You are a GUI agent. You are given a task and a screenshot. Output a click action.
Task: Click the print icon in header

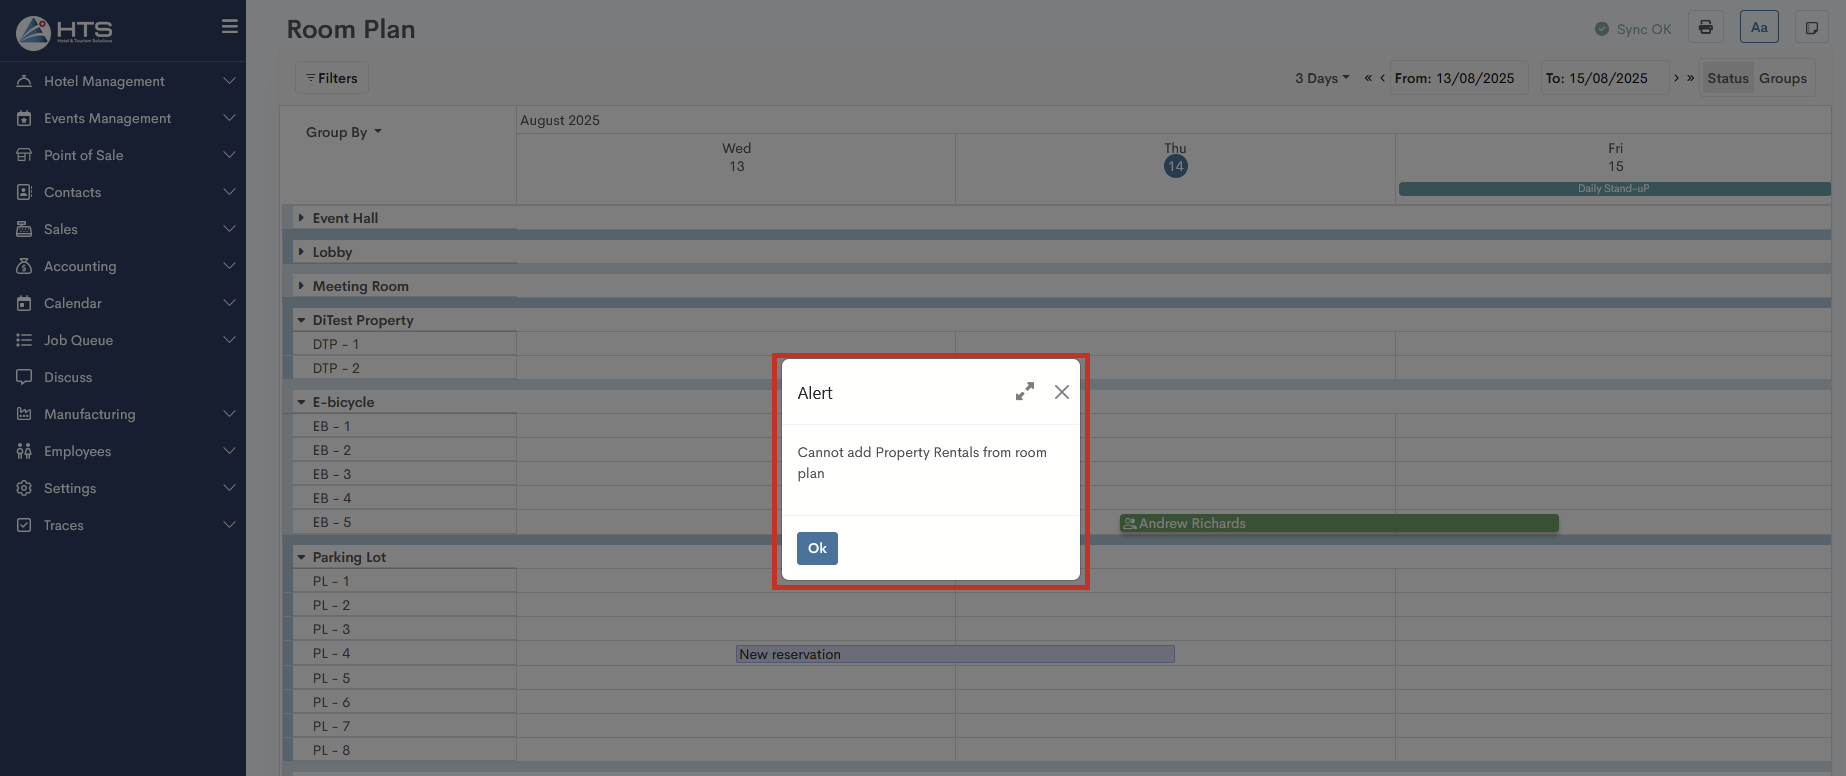click(1705, 28)
